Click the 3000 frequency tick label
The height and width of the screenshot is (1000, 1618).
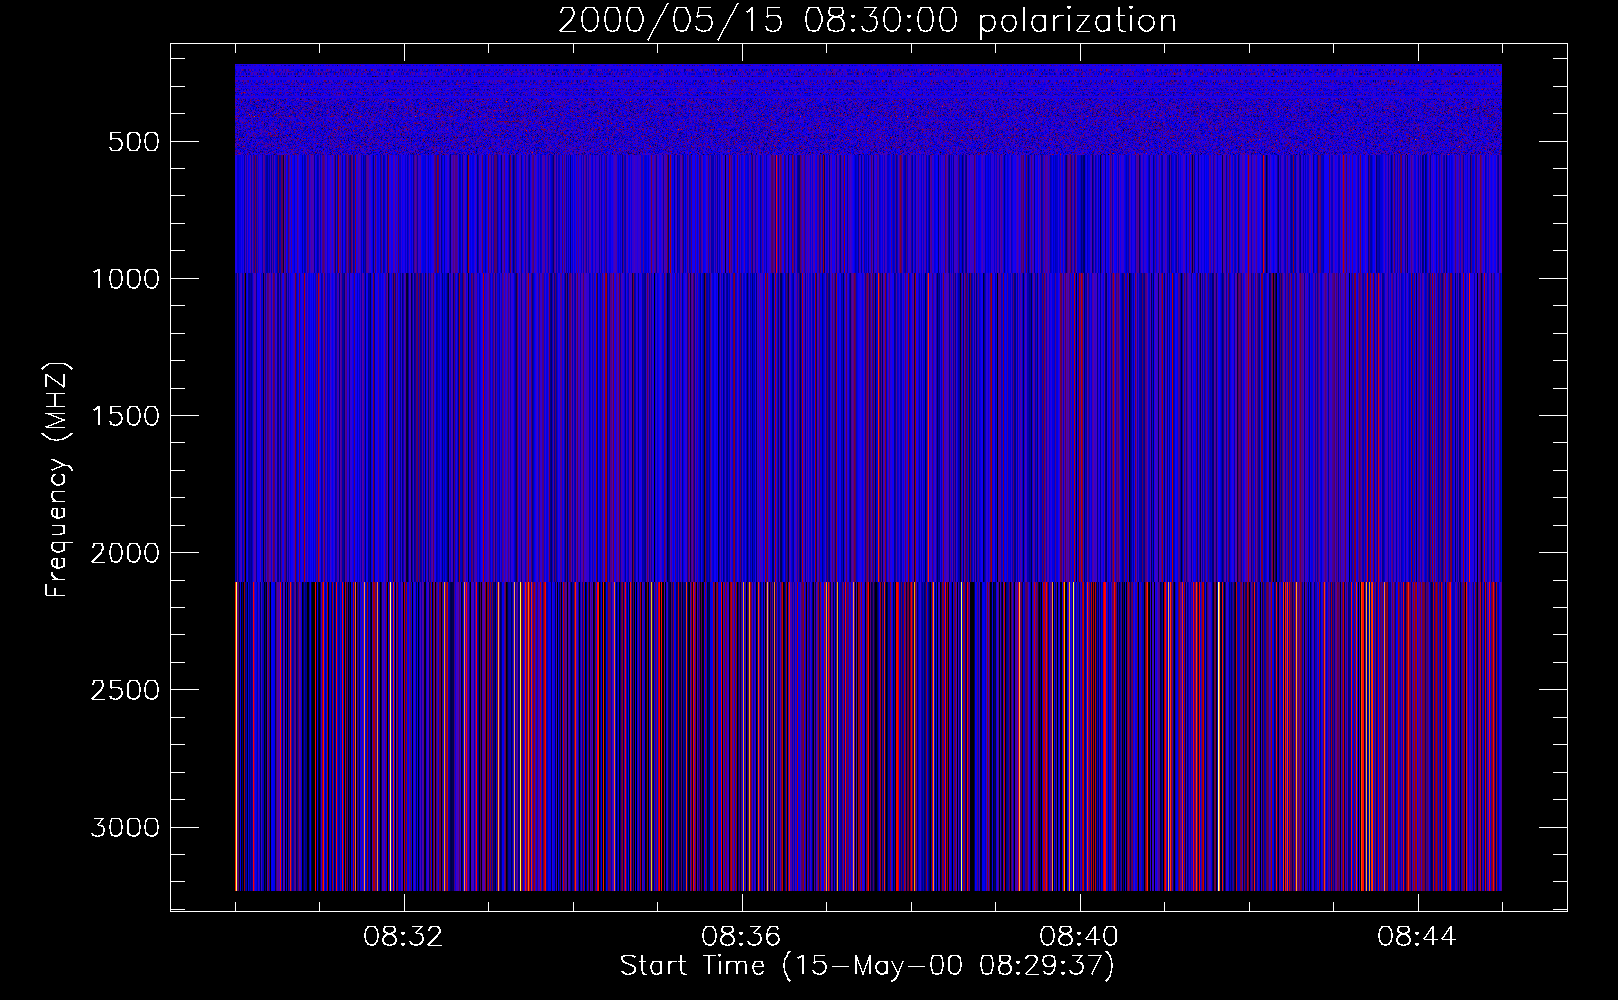click(125, 827)
